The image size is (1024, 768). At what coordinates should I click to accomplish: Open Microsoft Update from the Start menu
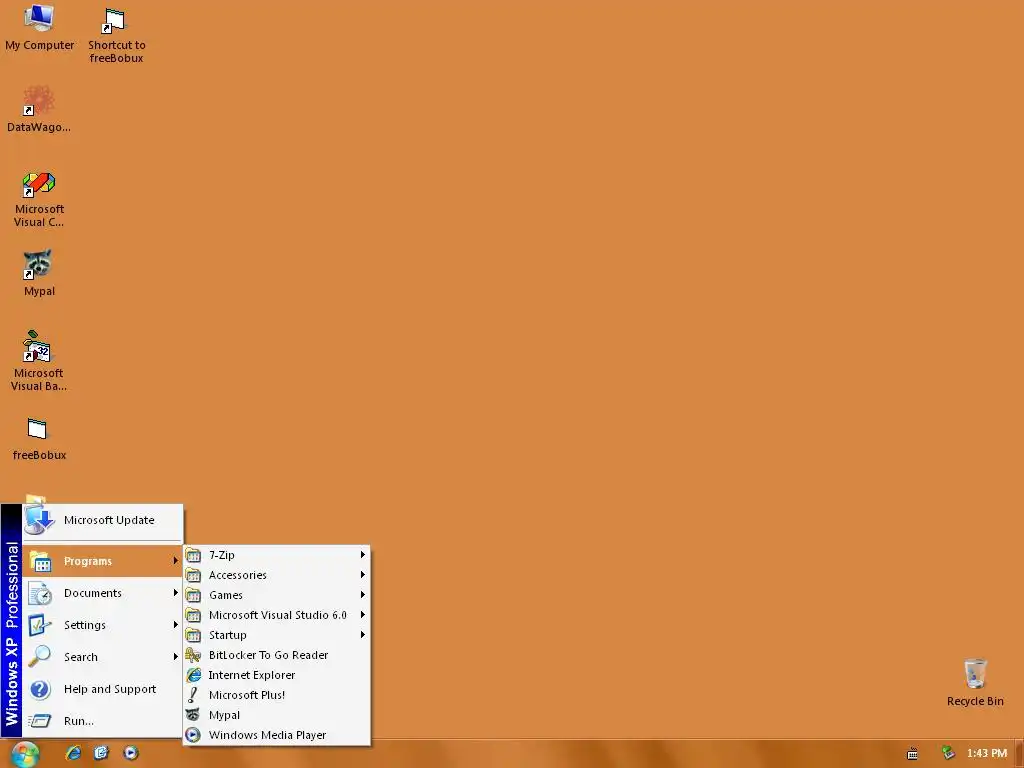(103, 520)
